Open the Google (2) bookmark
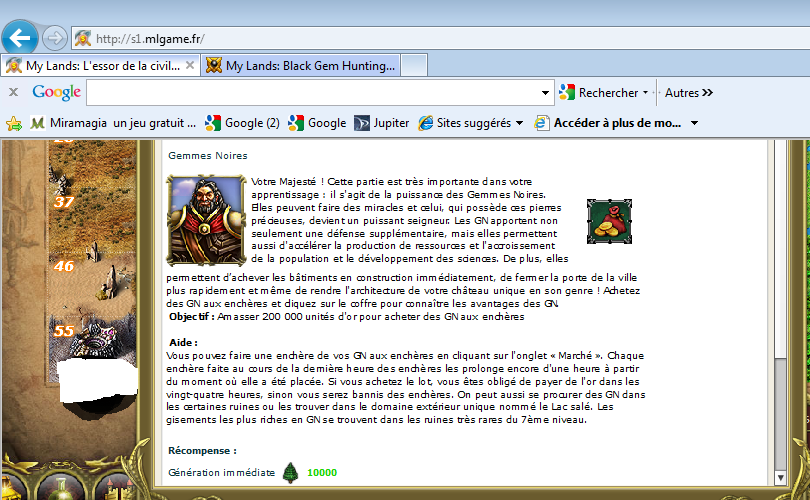The width and height of the screenshot is (810, 500). pyautogui.click(x=243, y=123)
